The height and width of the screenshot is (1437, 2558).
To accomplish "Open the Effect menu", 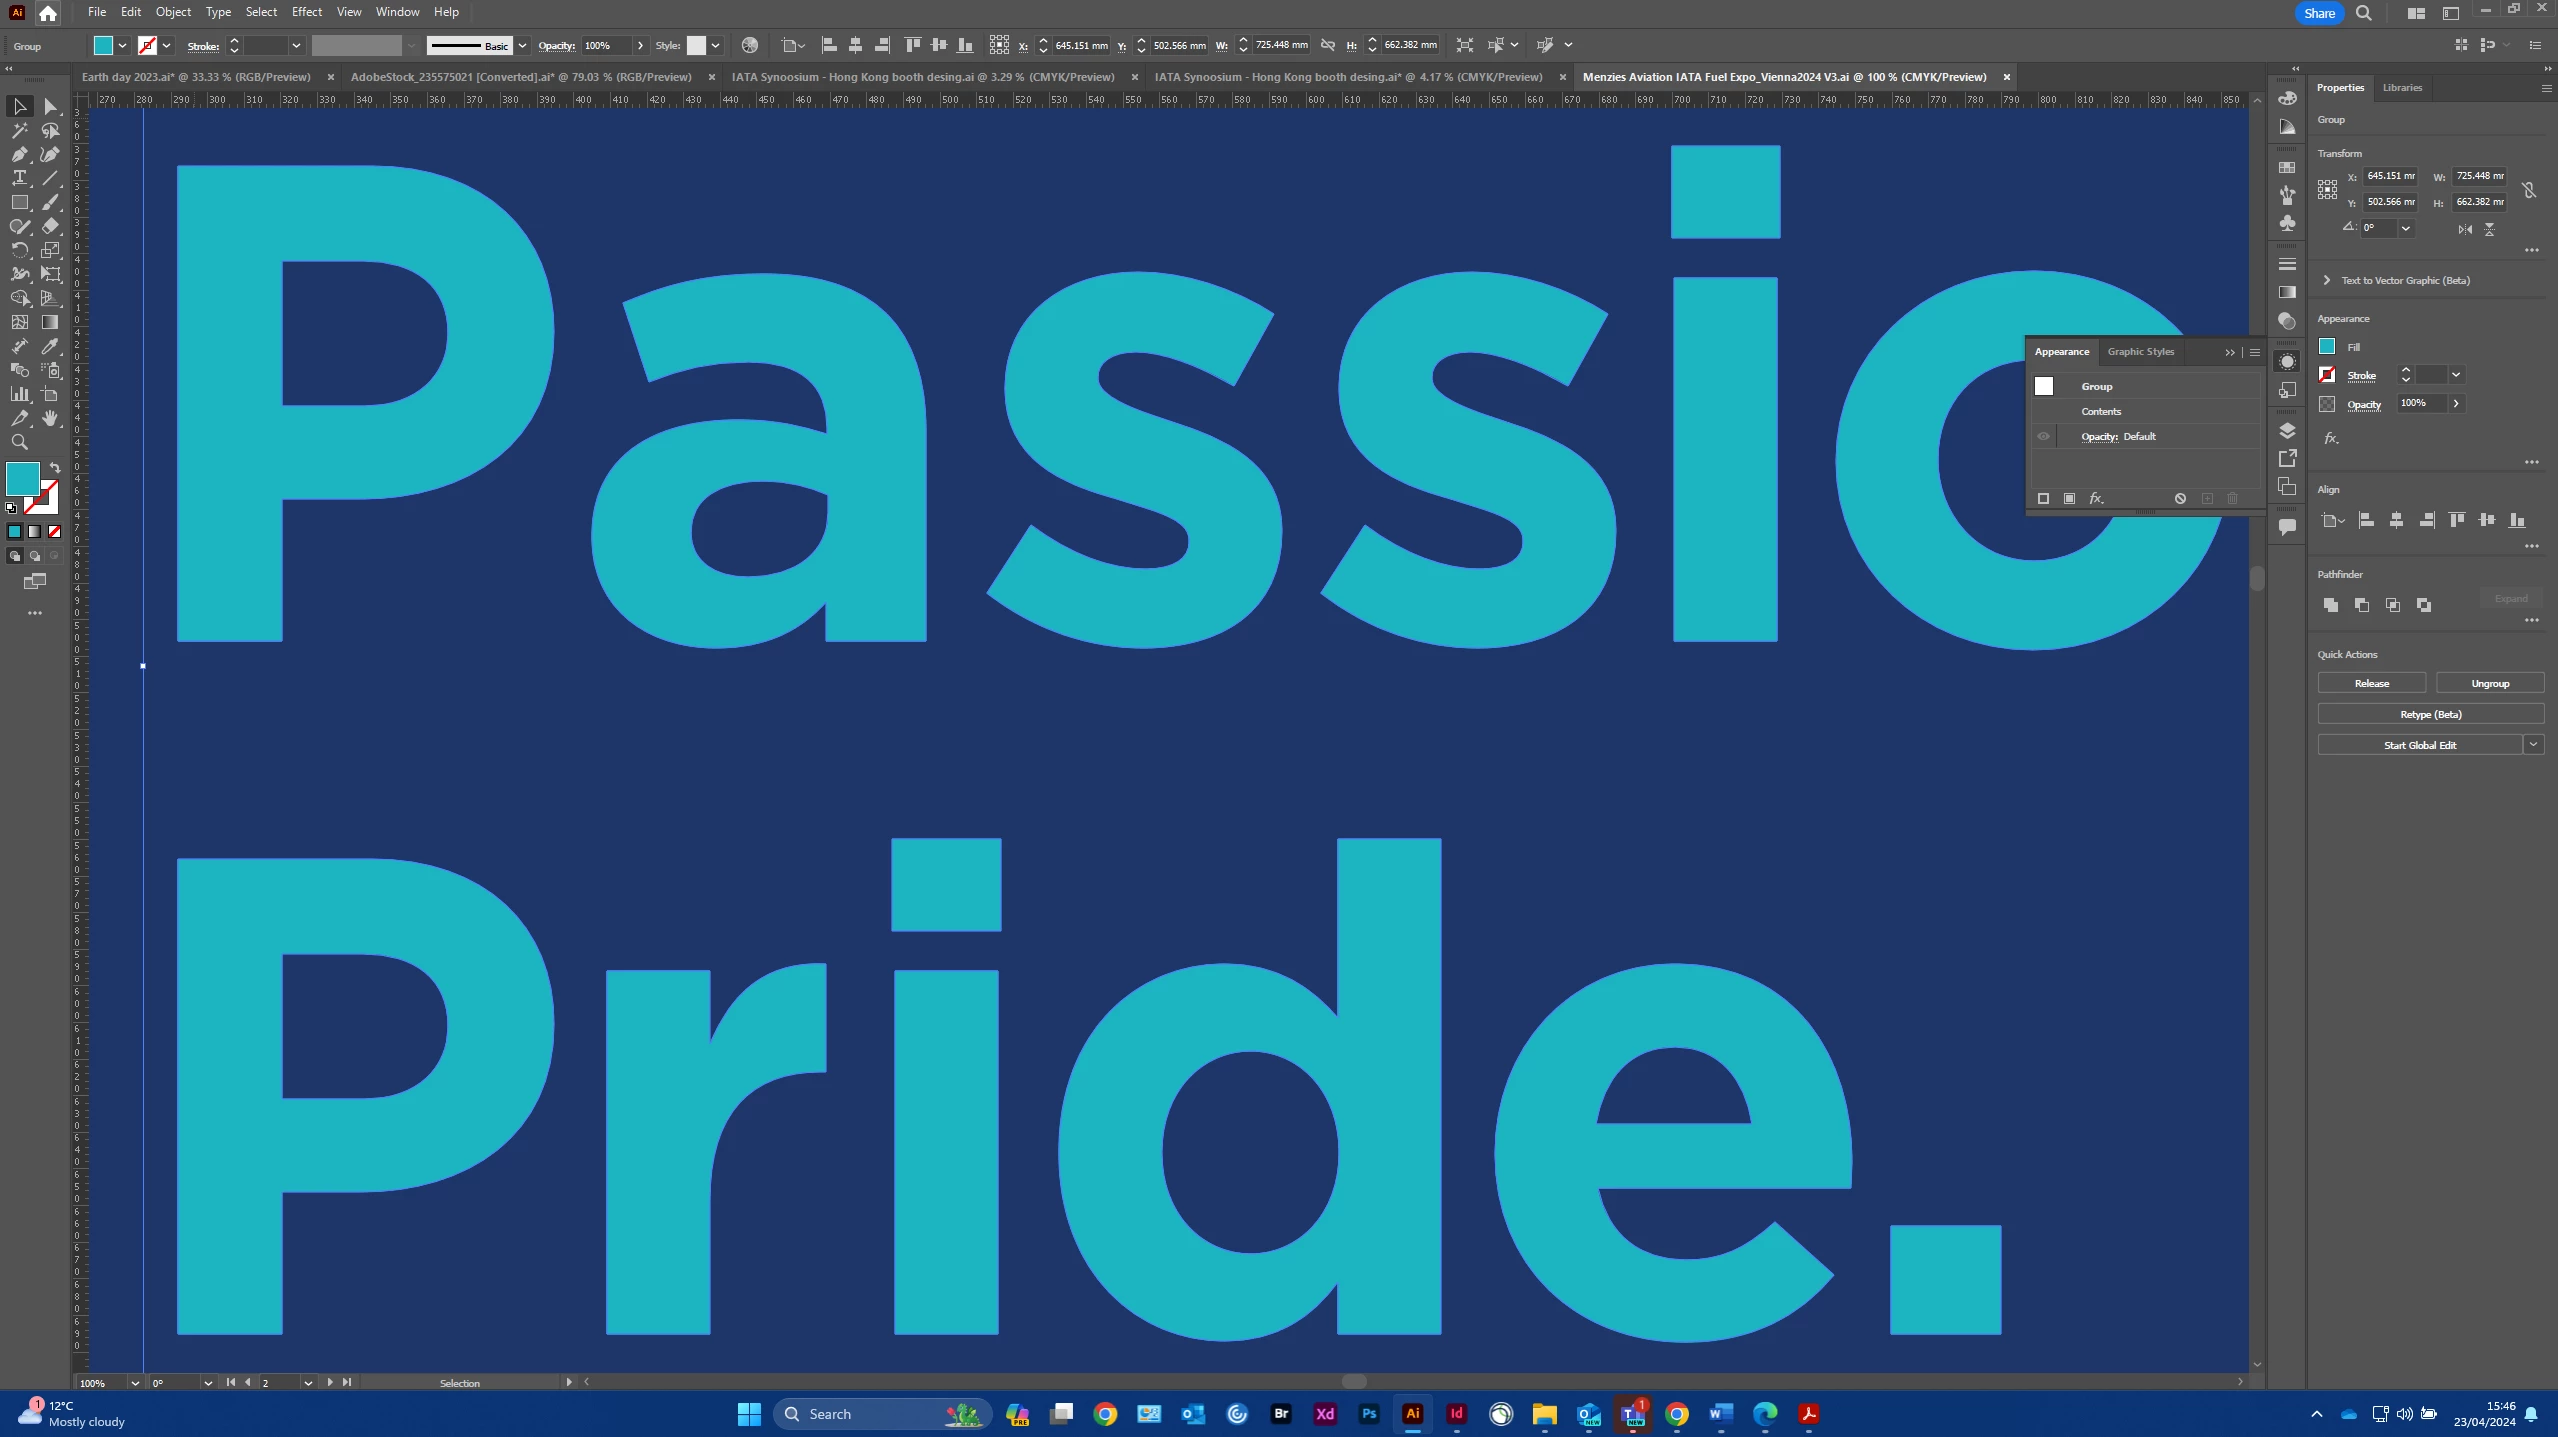I will 306,12.
